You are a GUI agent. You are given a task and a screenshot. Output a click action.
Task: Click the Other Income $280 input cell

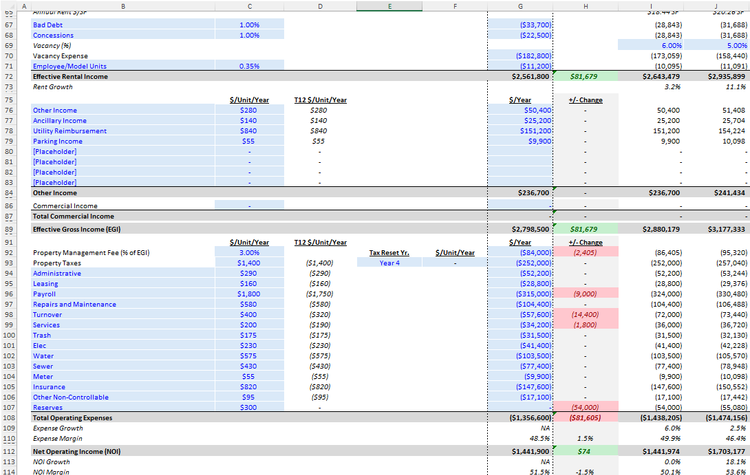249,110
